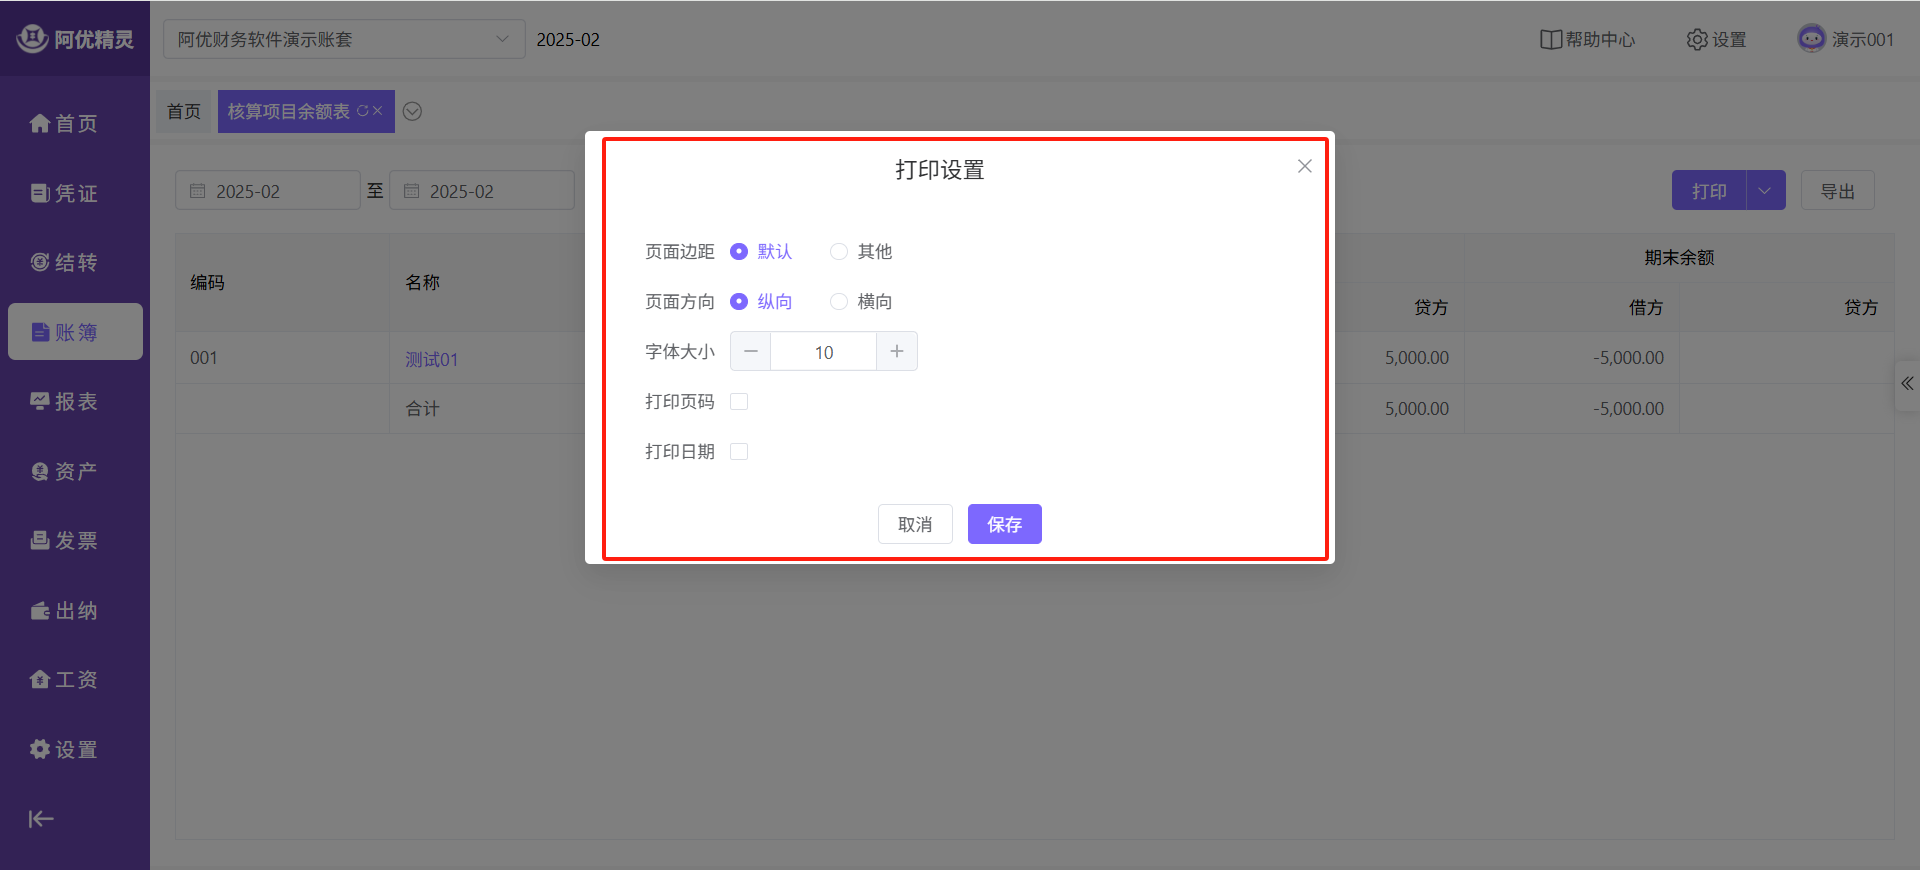Click the home icon in the sidebar
The image size is (1920, 870).
click(40, 124)
